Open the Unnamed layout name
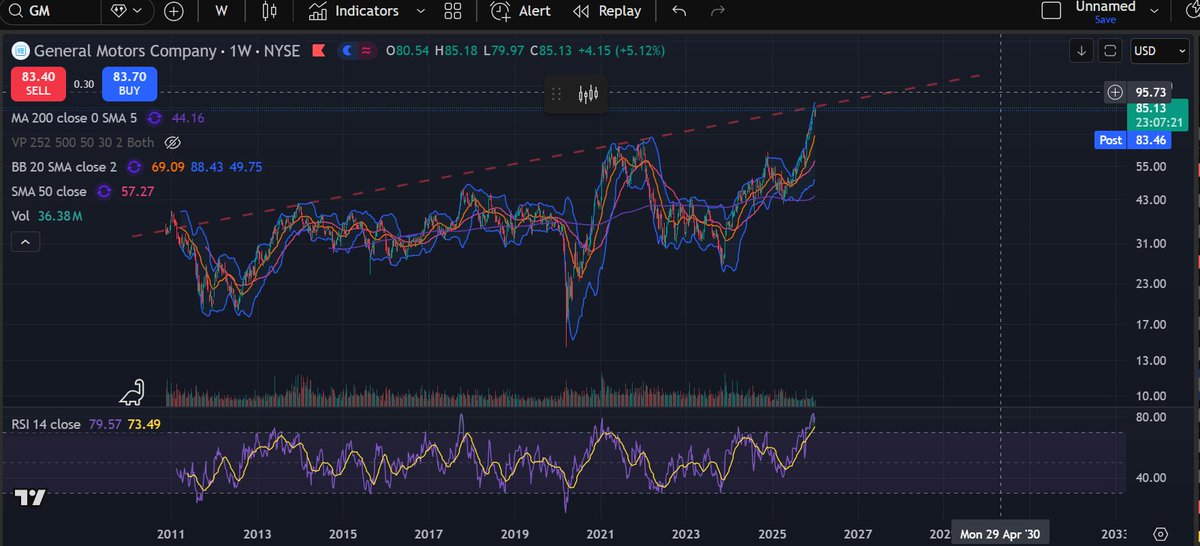Screen dimensions: 1200x546 pos(1105,6)
